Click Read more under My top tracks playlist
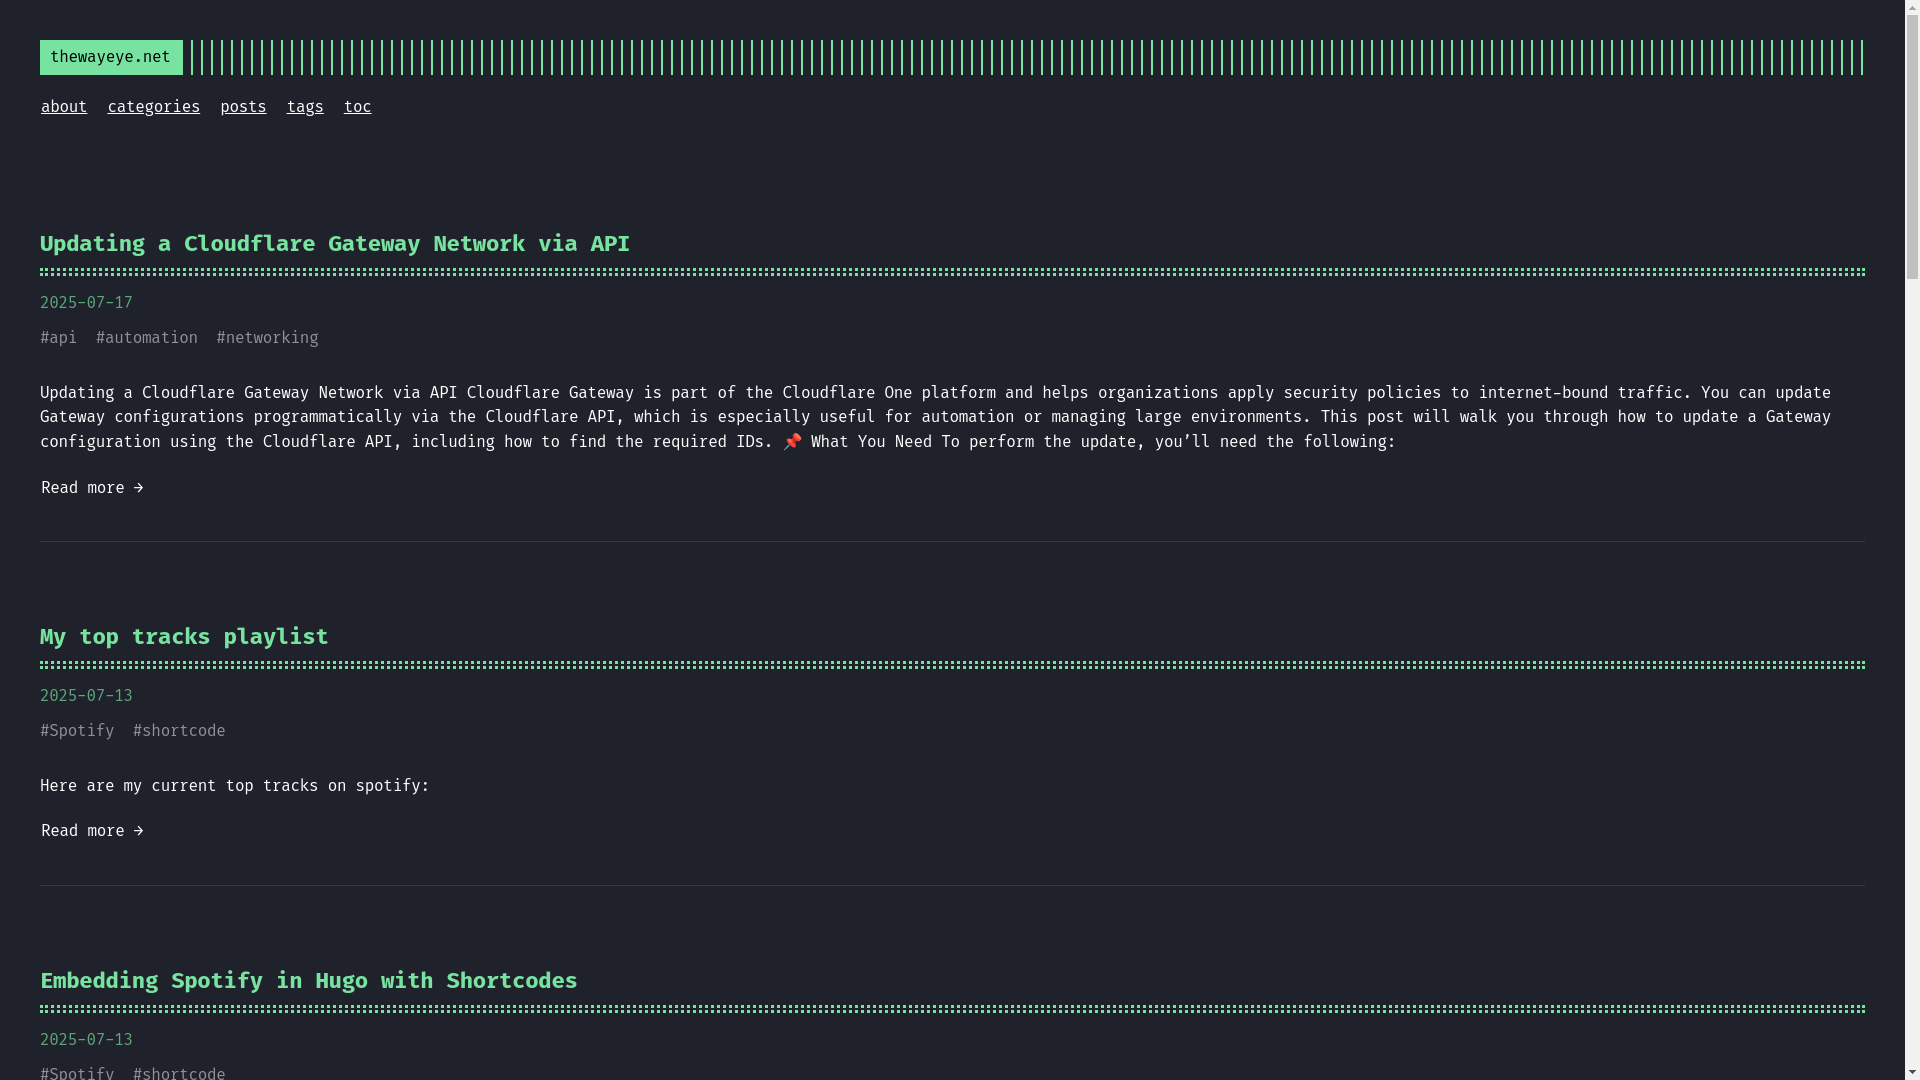The image size is (1920, 1080). tap(92, 831)
